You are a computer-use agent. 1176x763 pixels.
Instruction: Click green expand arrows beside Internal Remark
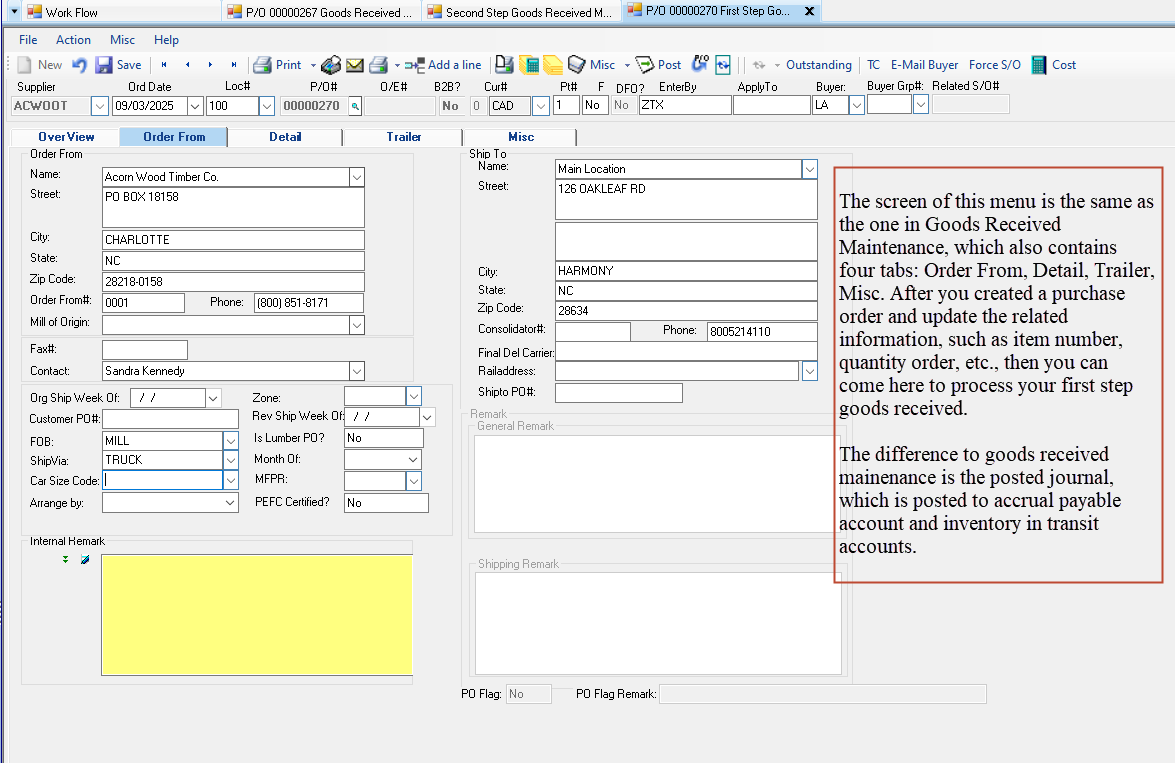(x=66, y=560)
